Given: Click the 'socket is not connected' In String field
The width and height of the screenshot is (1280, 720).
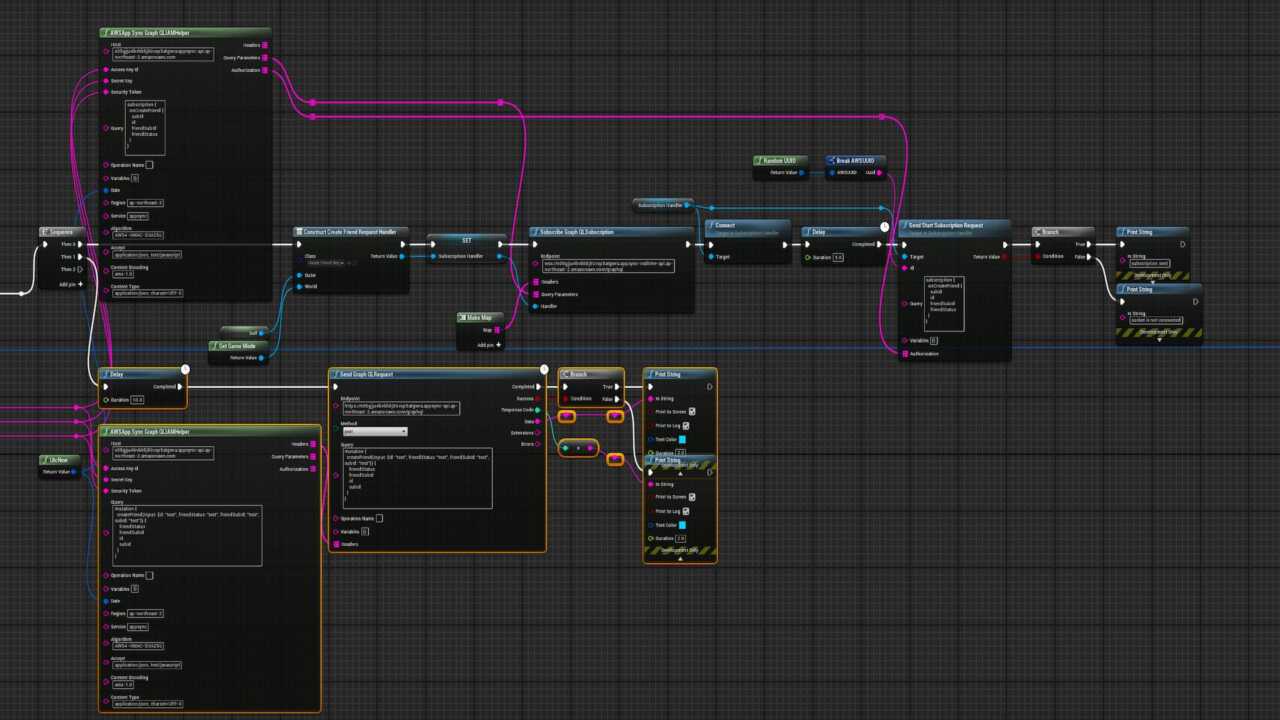Looking at the screenshot, I should pos(1155,320).
